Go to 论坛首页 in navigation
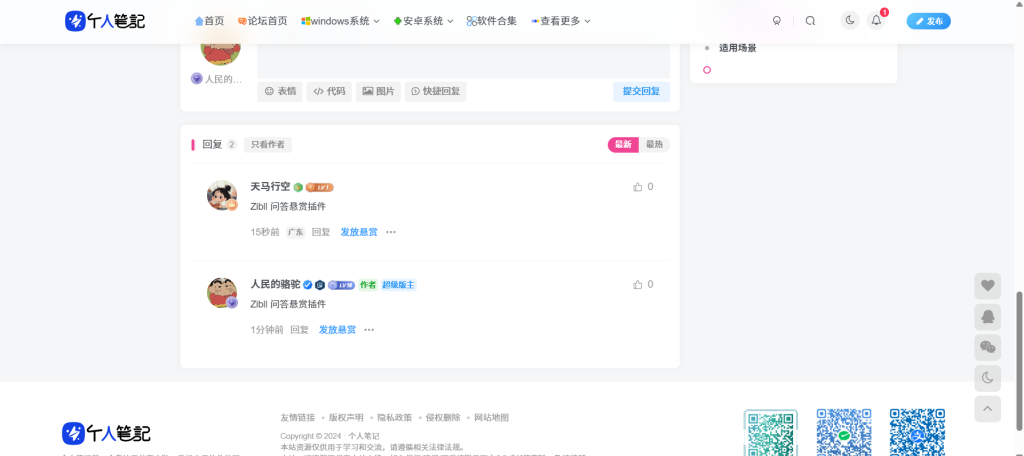This screenshot has width=1024, height=456. [262, 21]
